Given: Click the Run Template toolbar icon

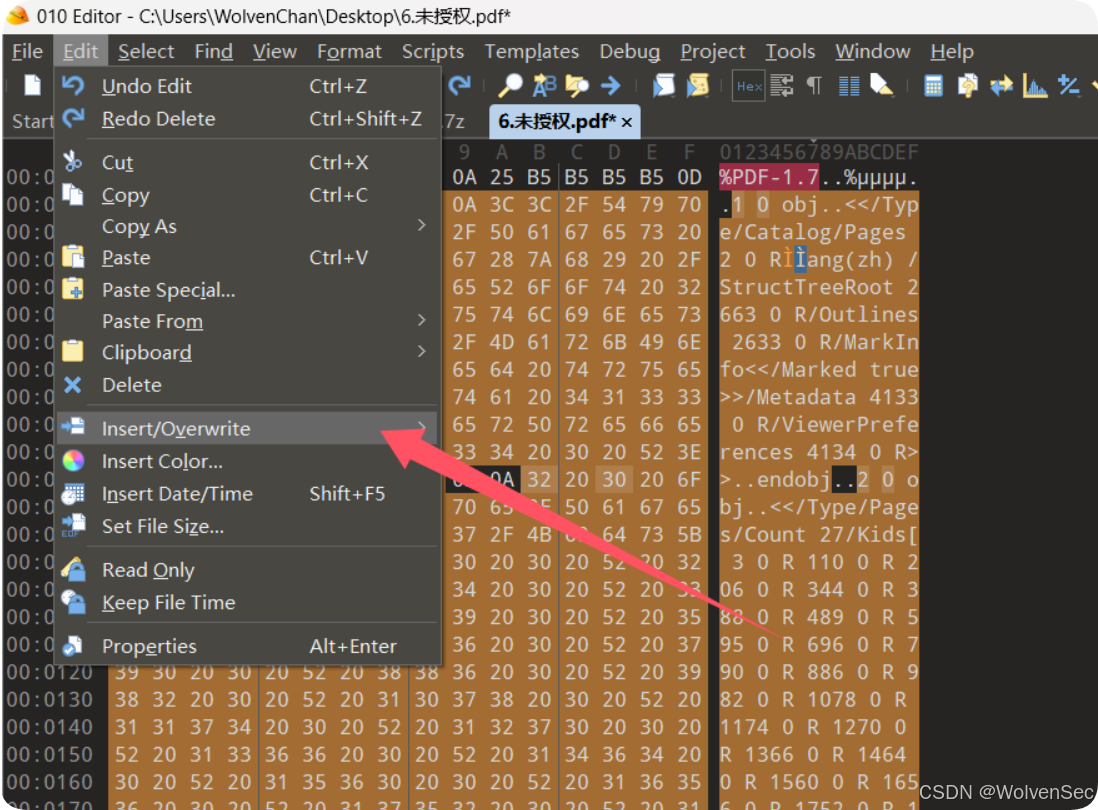Looking at the screenshot, I should point(697,85).
